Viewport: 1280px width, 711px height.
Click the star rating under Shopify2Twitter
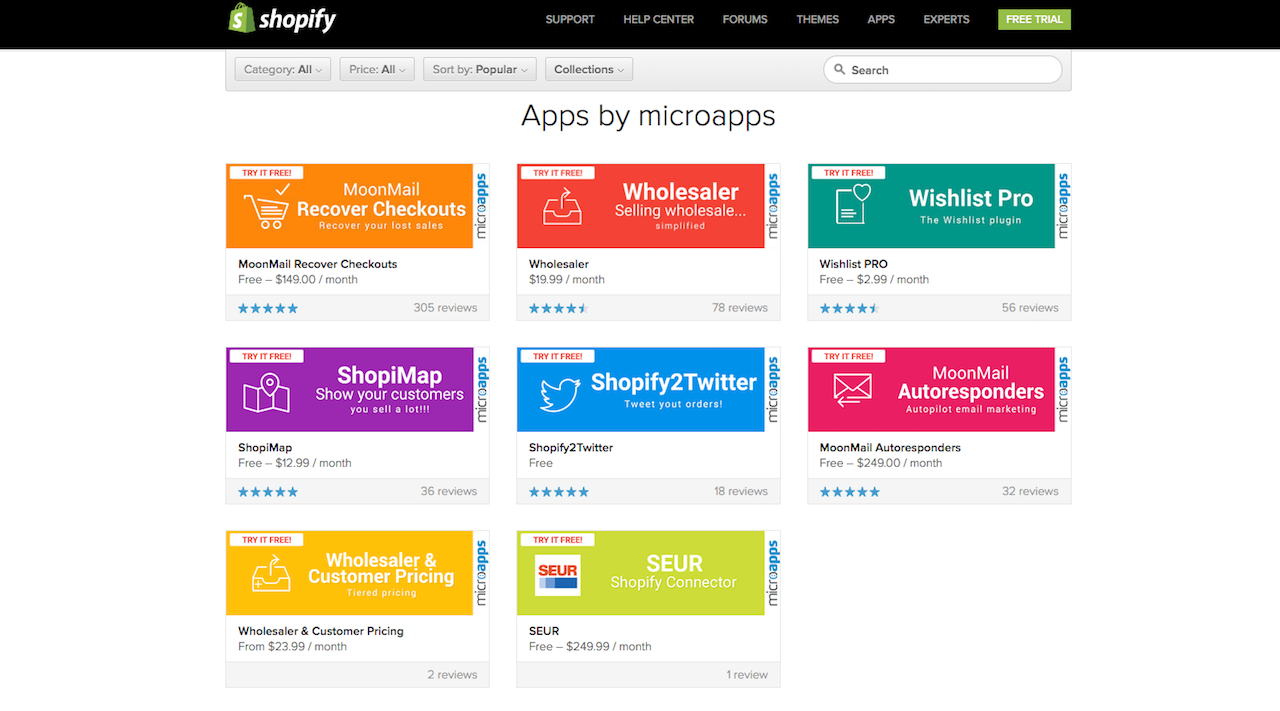click(x=558, y=491)
